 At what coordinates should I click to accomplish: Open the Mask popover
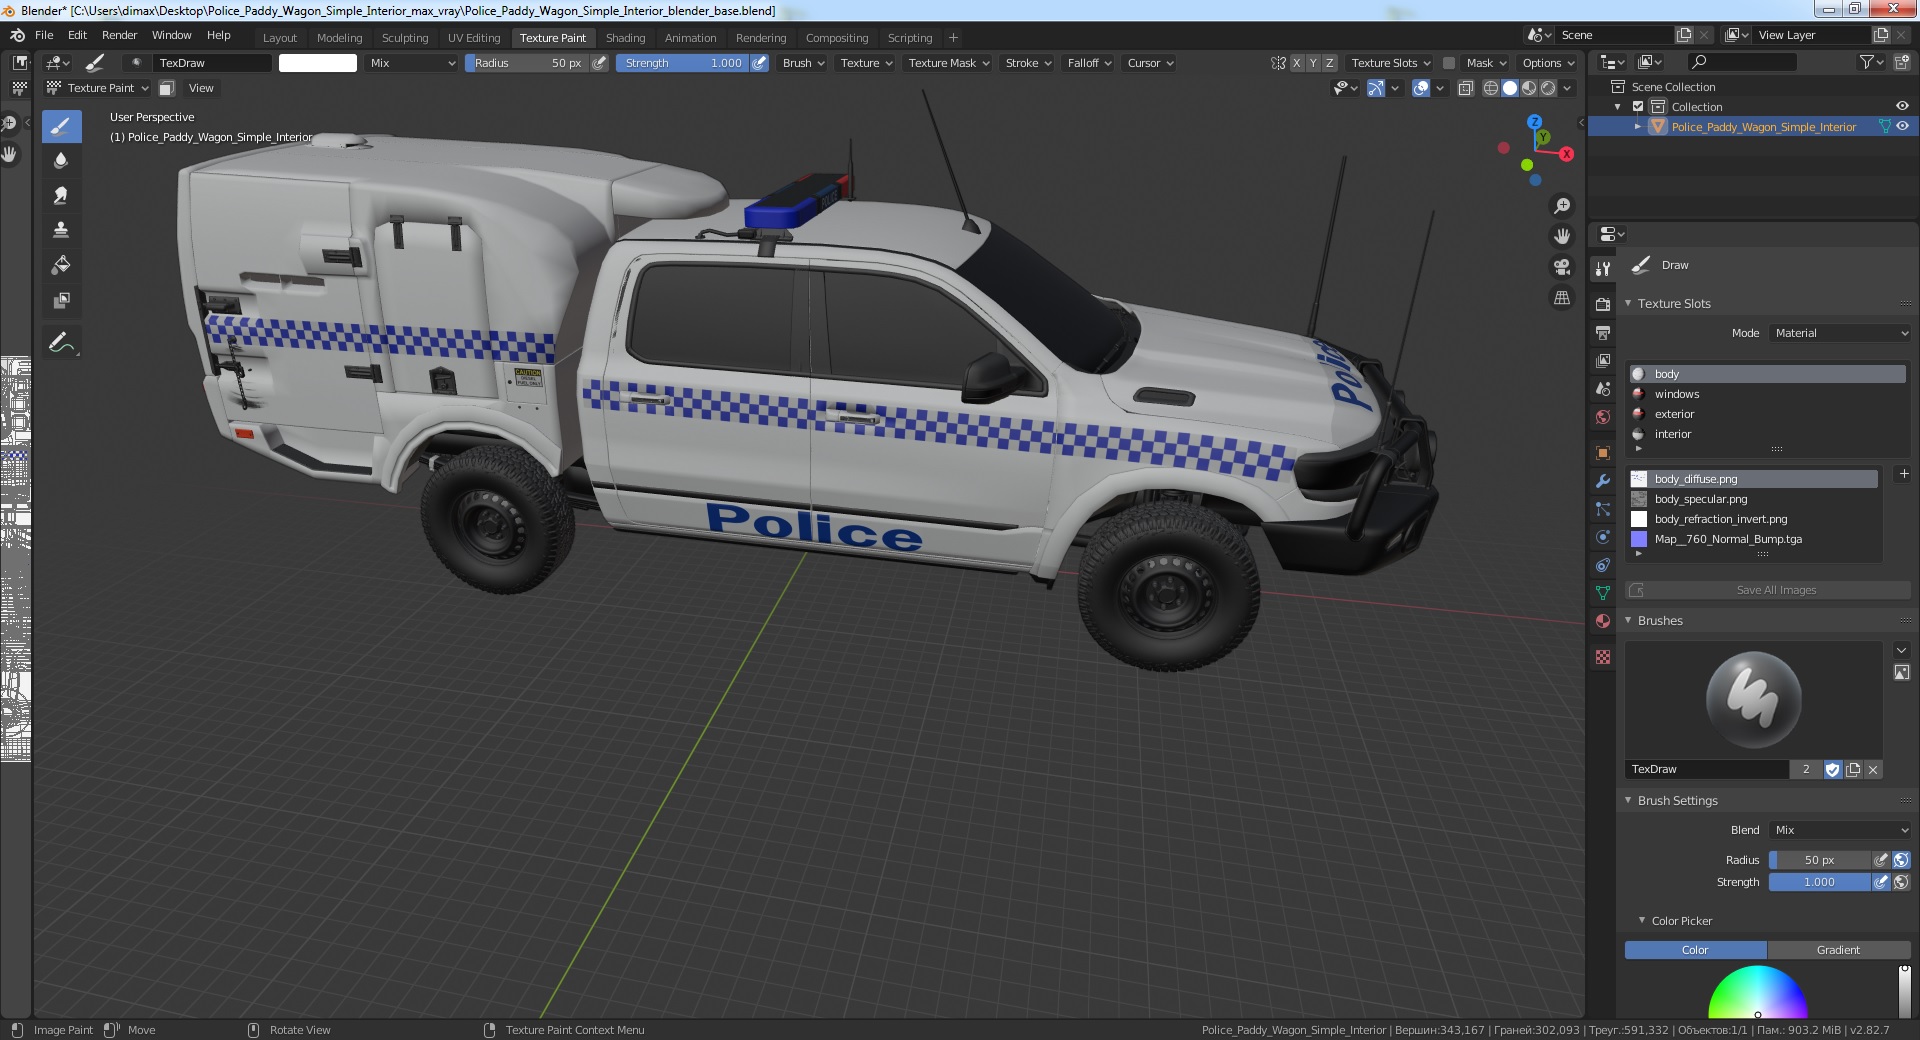click(x=1486, y=63)
